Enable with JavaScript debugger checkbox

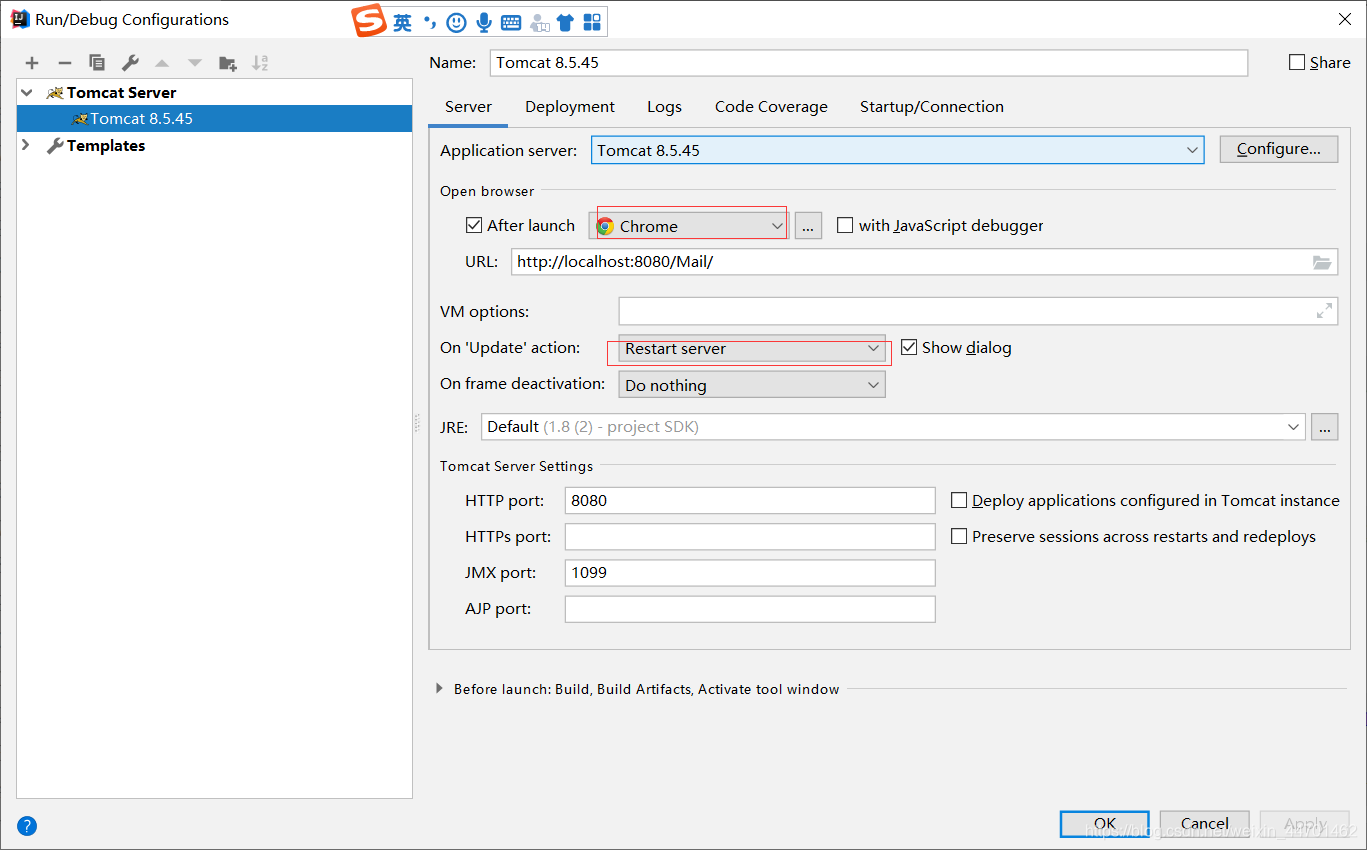tap(845, 225)
